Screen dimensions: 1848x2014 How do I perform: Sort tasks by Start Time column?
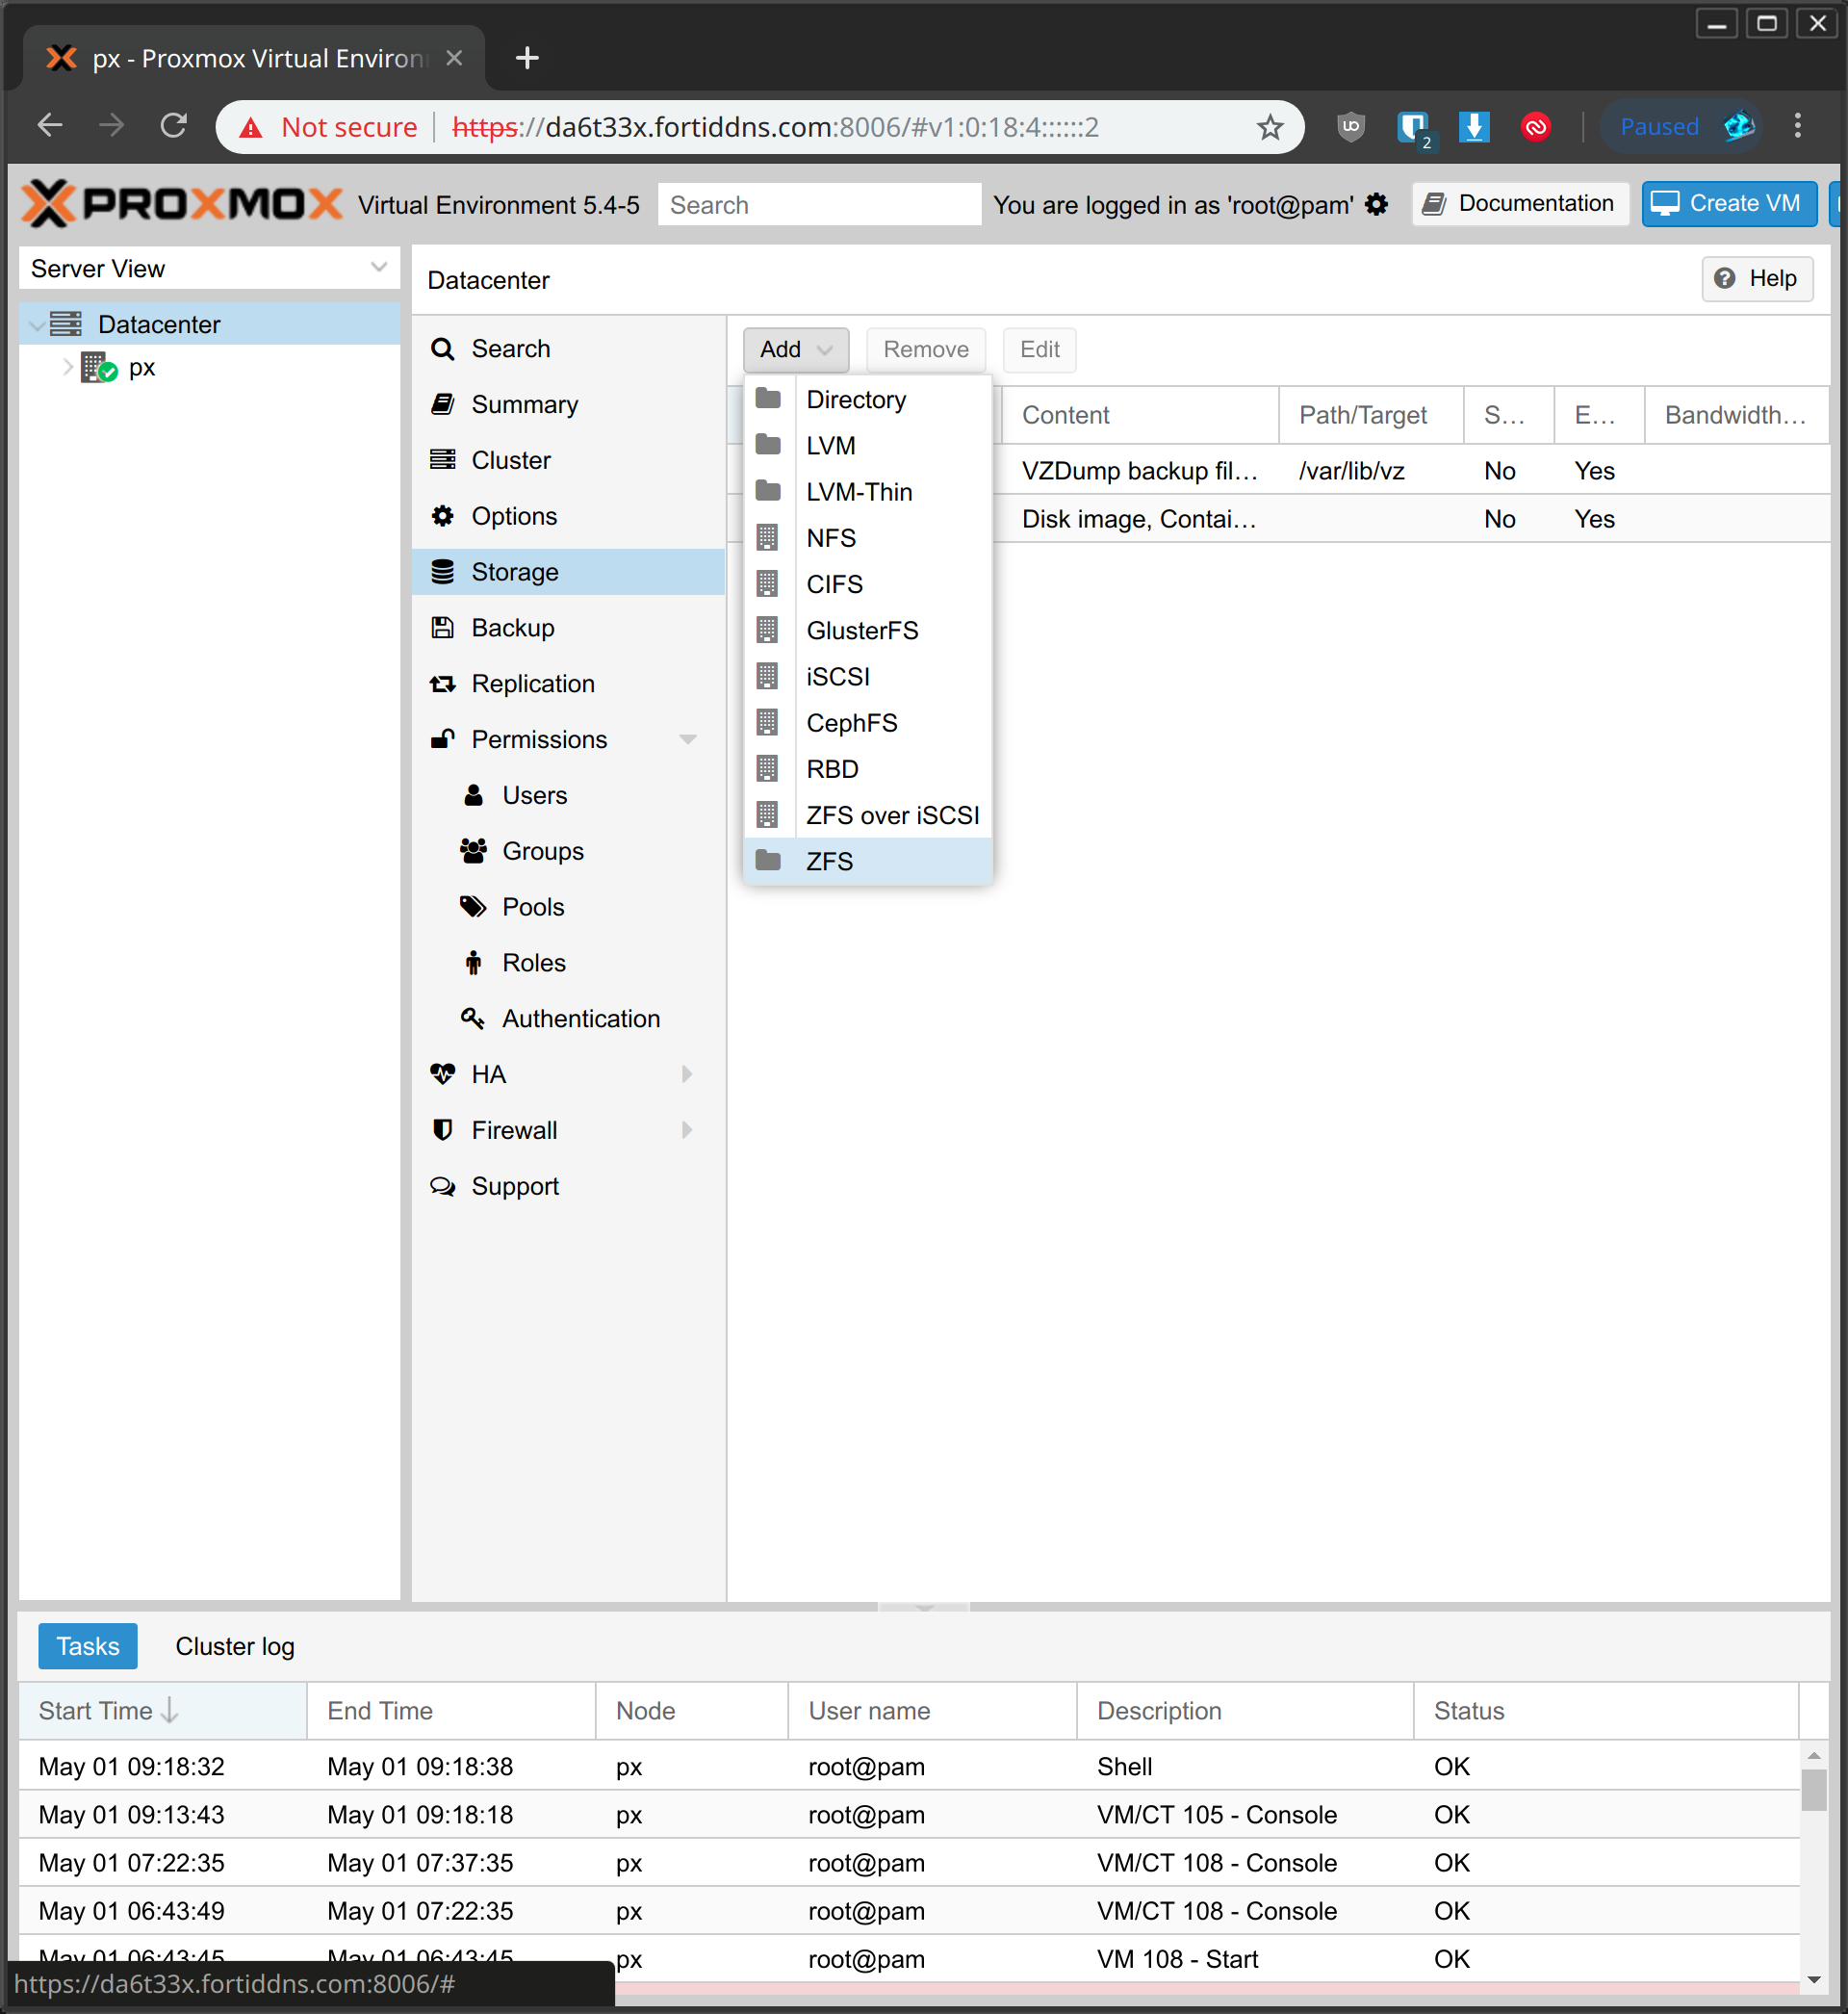point(162,1711)
